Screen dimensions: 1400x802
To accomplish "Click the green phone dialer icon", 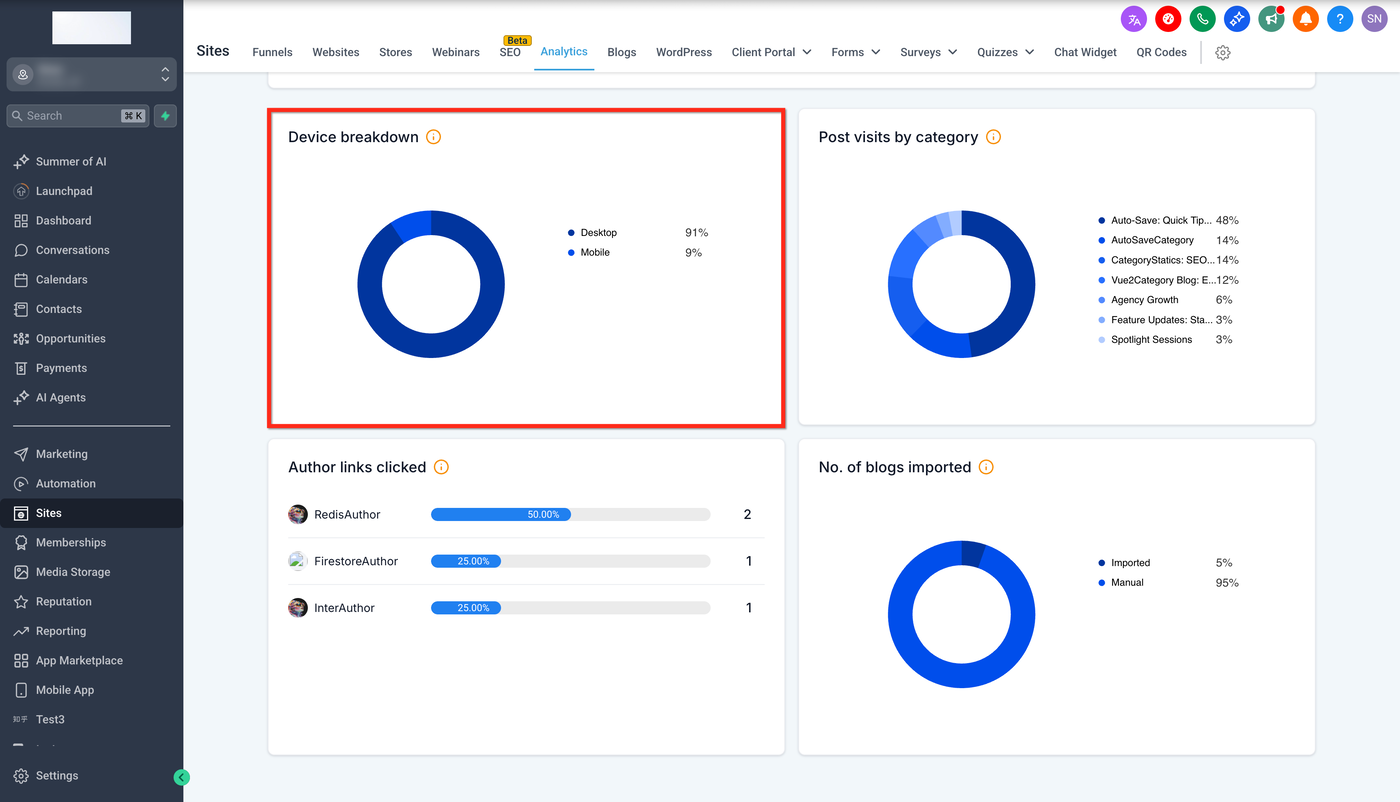I will (1202, 19).
